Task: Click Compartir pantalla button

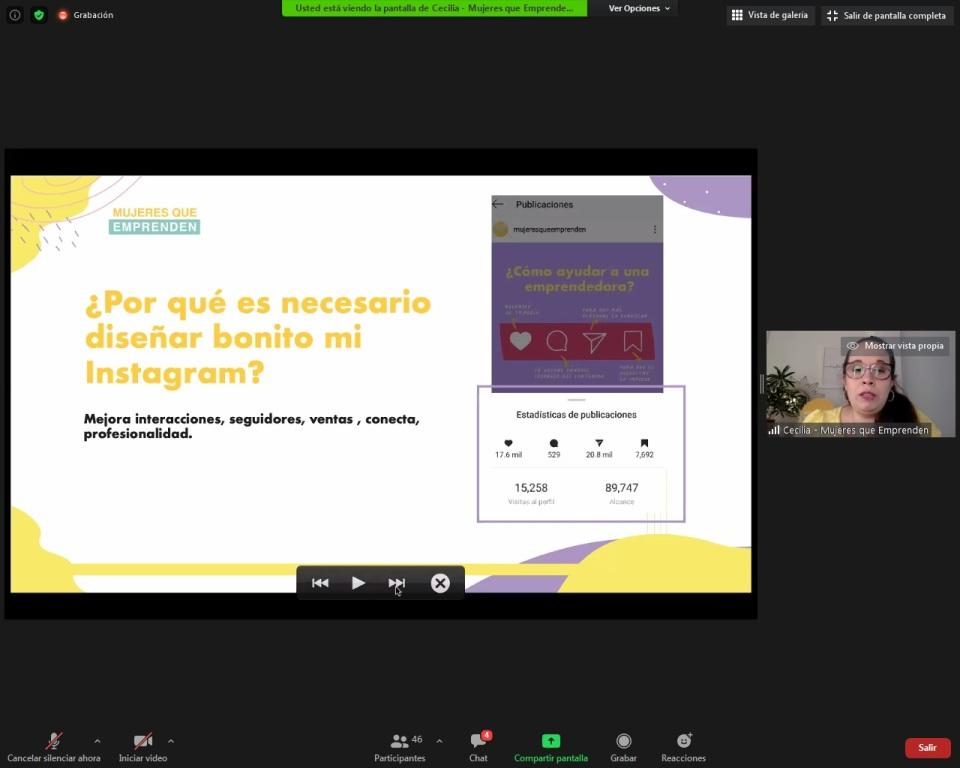Action: pyautogui.click(x=550, y=747)
